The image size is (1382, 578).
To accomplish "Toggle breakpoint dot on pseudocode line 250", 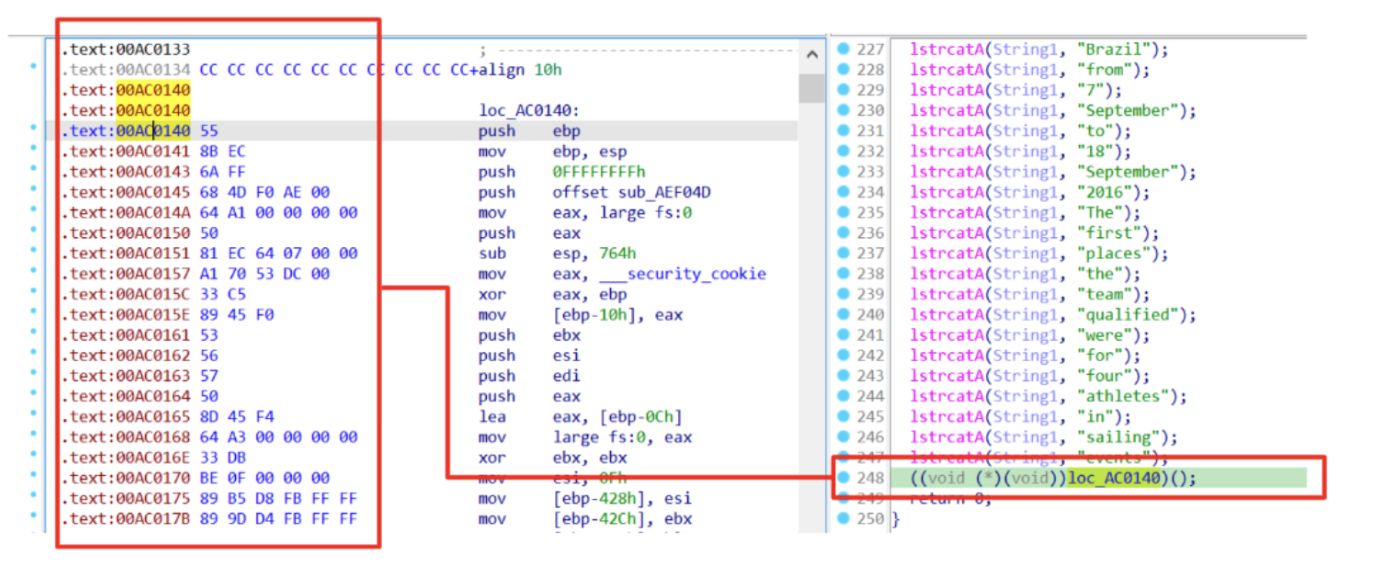I will tap(843, 519).
